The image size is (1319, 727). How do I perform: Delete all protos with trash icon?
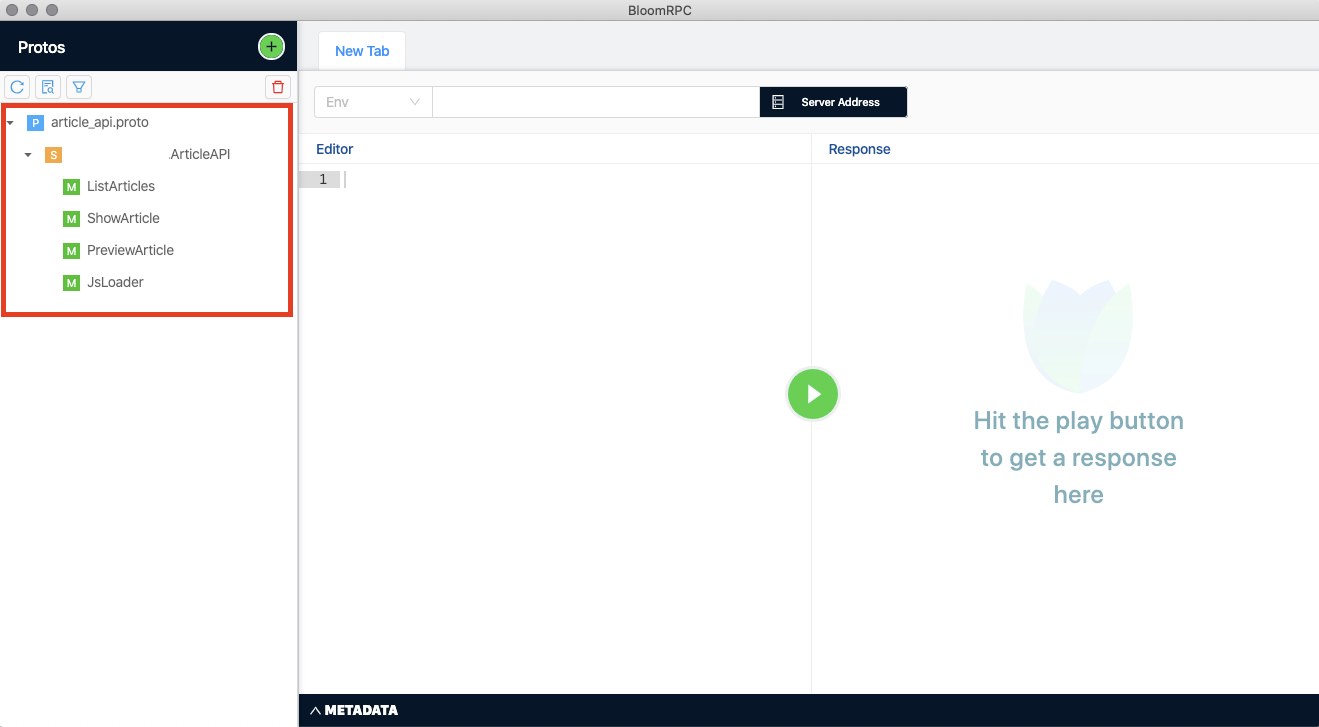click(x=278, y=87)
